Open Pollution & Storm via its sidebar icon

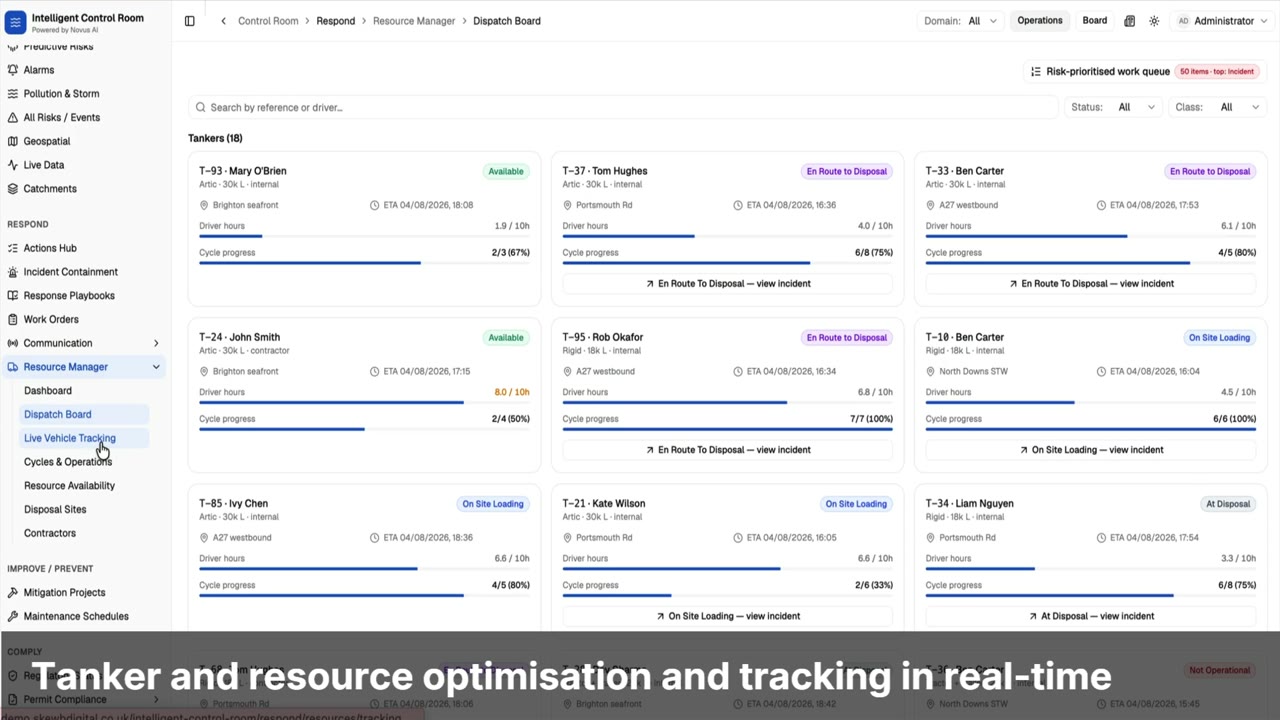(13, 94)
